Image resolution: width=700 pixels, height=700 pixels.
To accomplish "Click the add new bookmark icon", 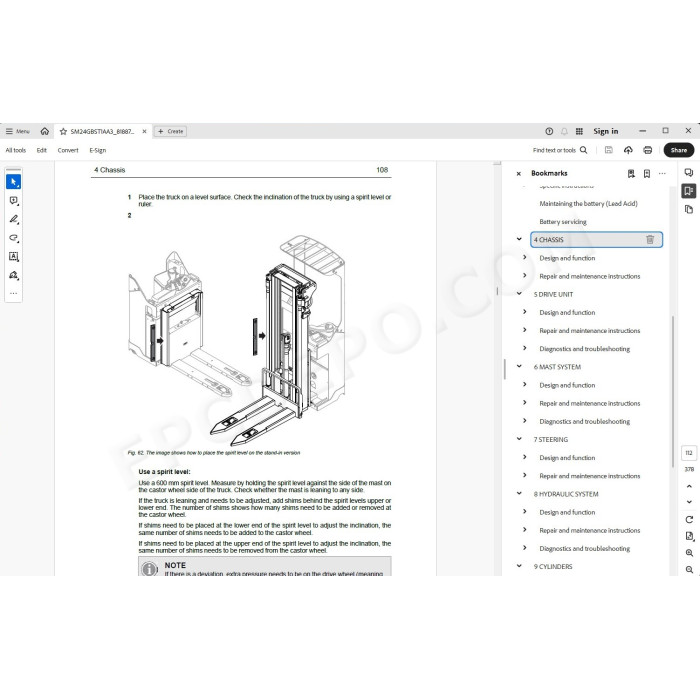I will (646, 174).
